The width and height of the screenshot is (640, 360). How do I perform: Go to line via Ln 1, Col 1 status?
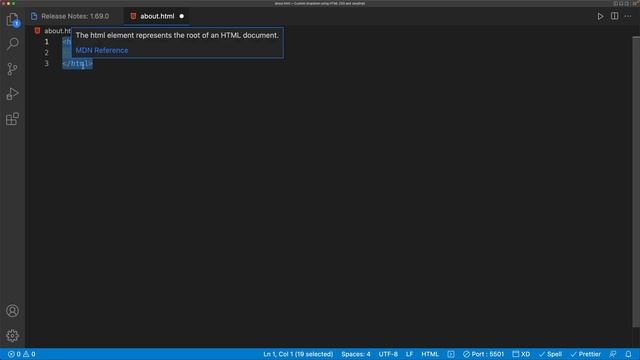(x=298, y=354)
